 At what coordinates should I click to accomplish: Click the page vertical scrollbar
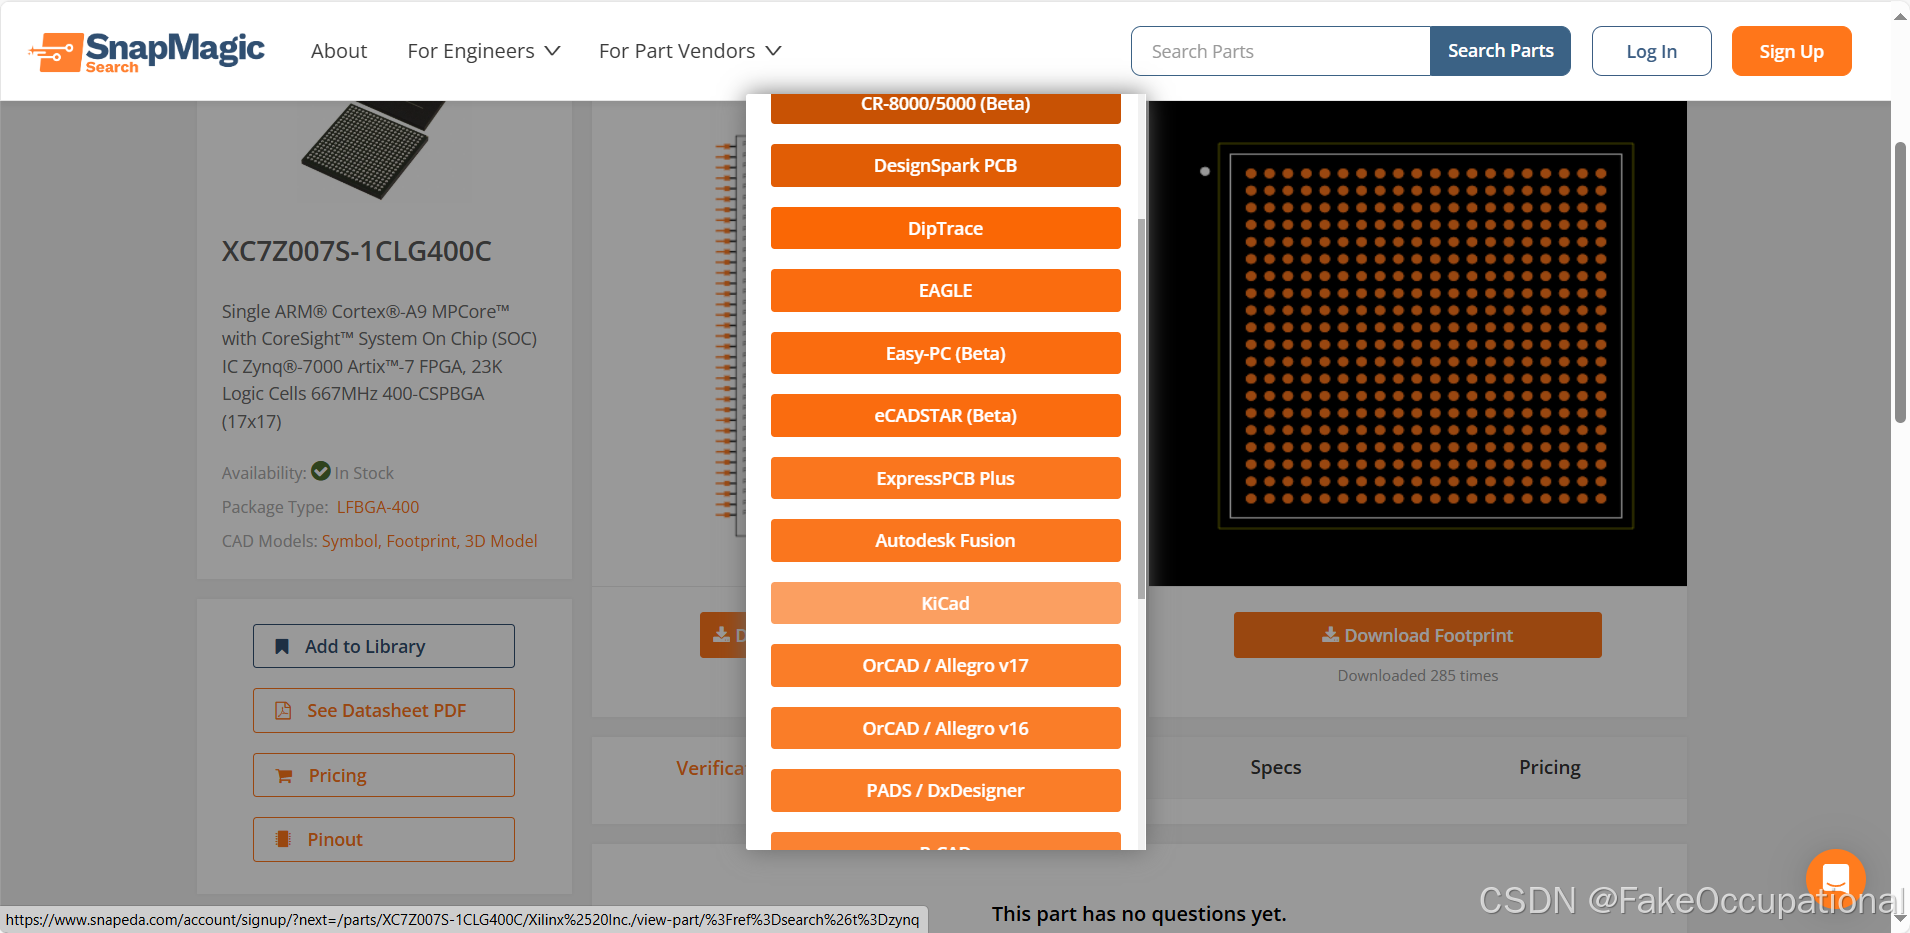(x=1900, y=283)
